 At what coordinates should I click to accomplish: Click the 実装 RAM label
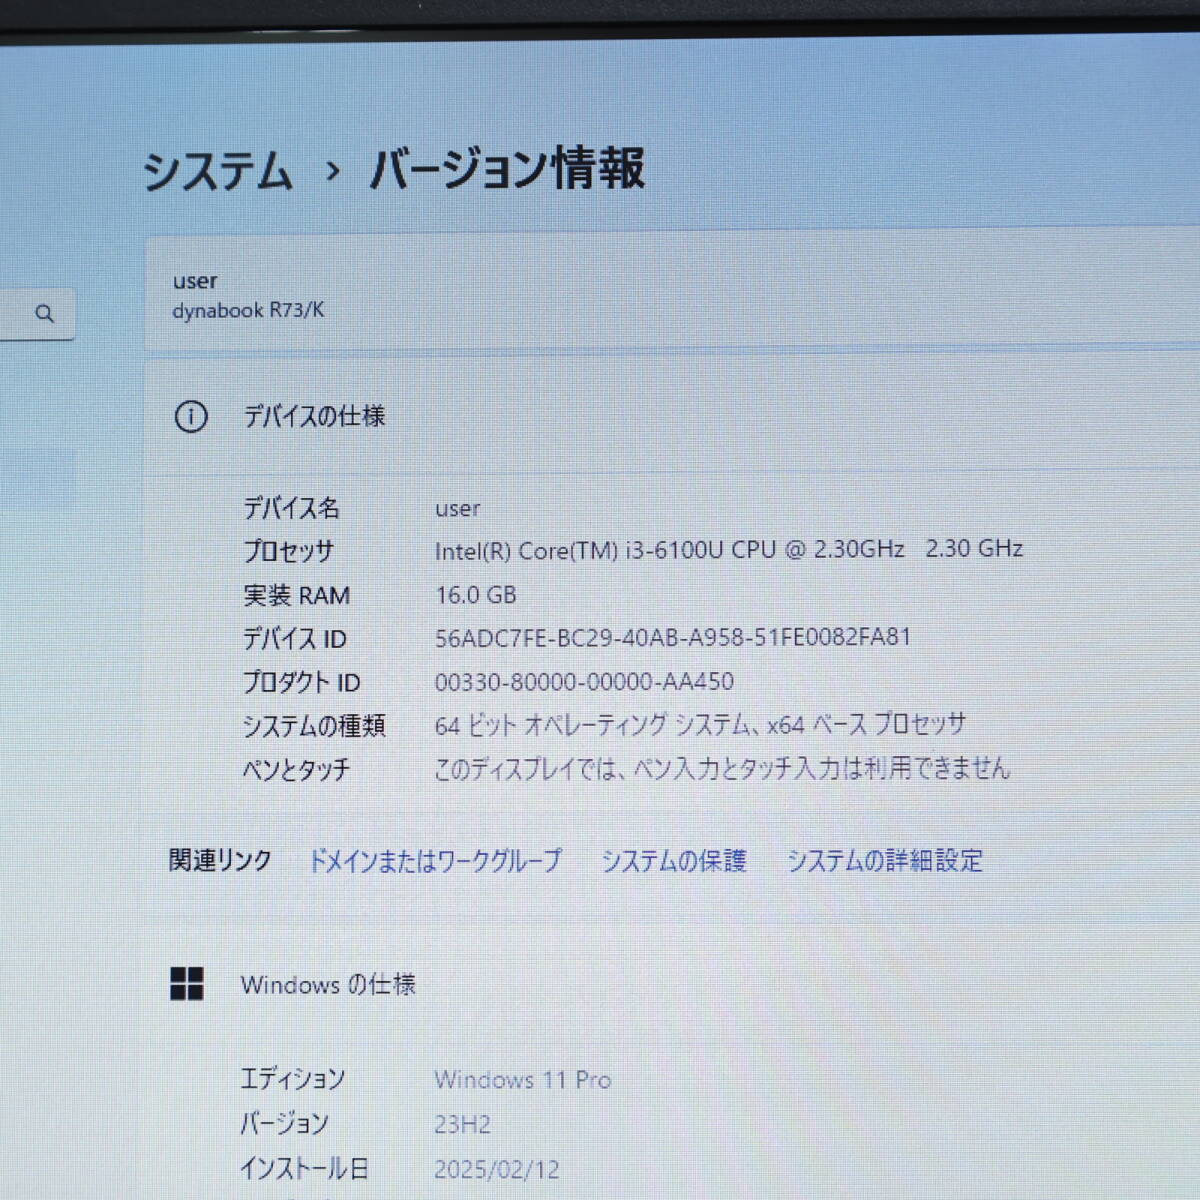[297, 596]
